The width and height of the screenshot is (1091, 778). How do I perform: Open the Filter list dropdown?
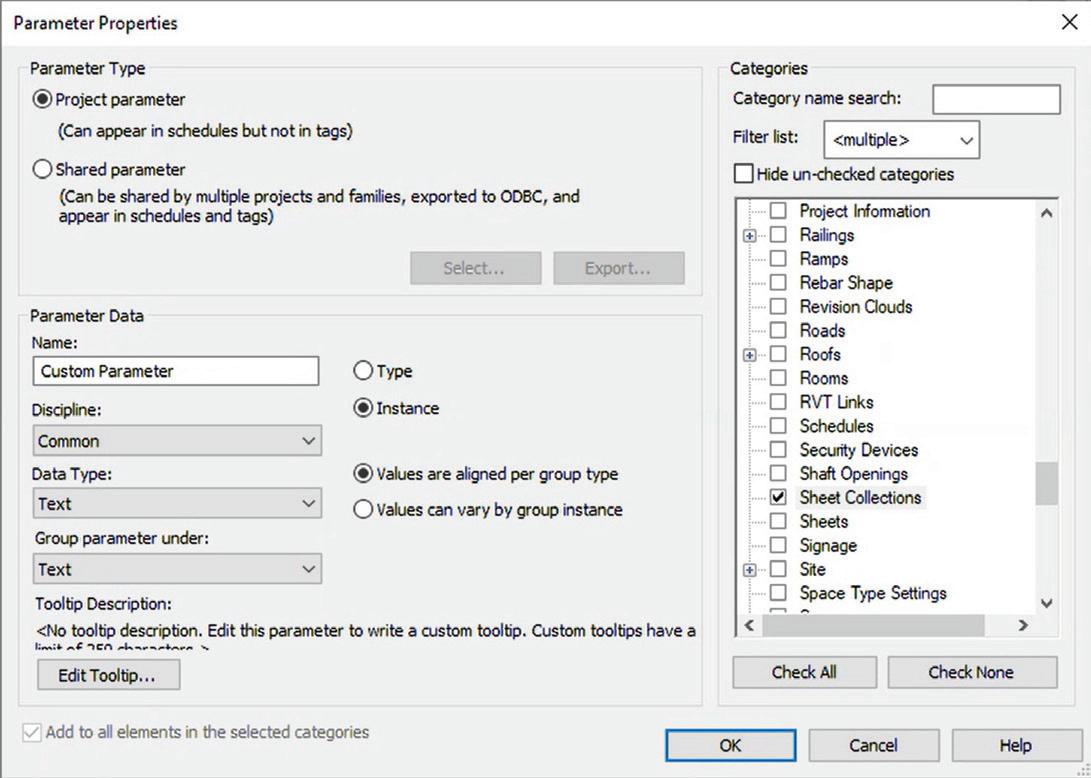[901, 141]
